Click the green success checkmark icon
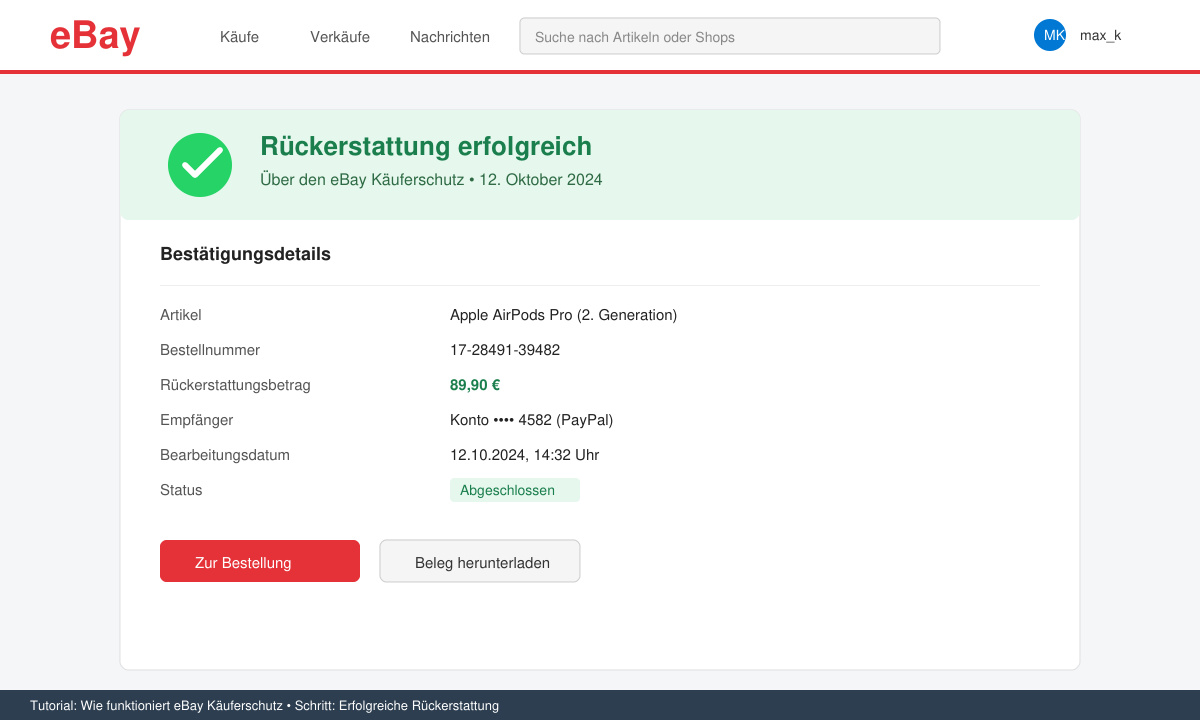1200x720 pixels. [x=200, y=165]
